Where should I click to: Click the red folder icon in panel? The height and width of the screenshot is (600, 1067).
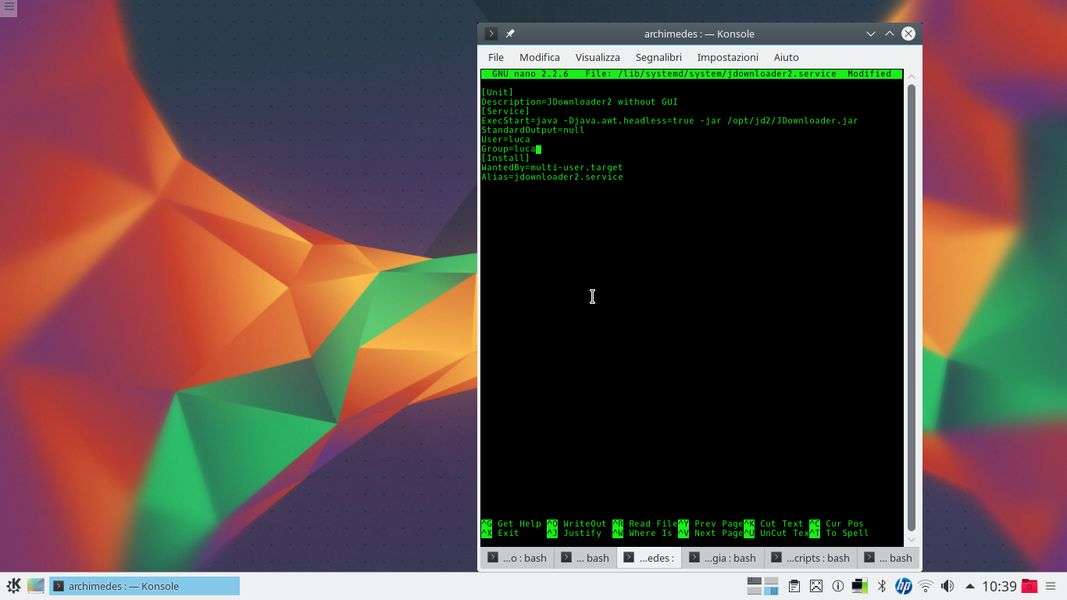pyautogui.click(x=1029, y=586)
